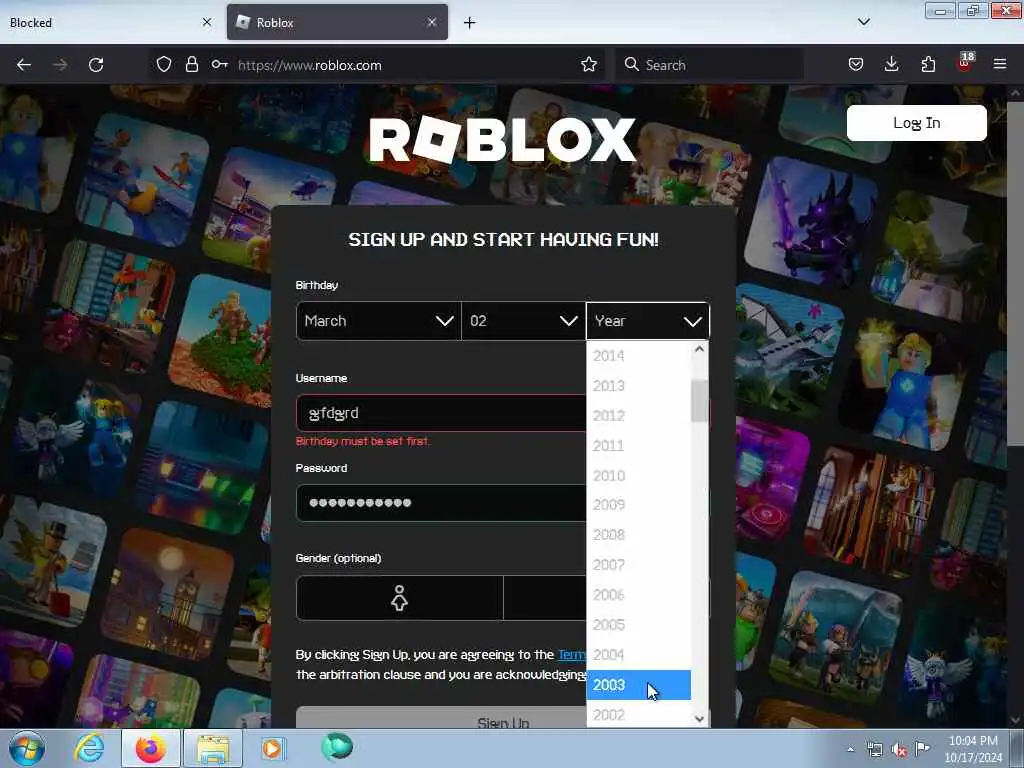Open the Terms link
This screenshot has height=768, width=1024.
572,654
